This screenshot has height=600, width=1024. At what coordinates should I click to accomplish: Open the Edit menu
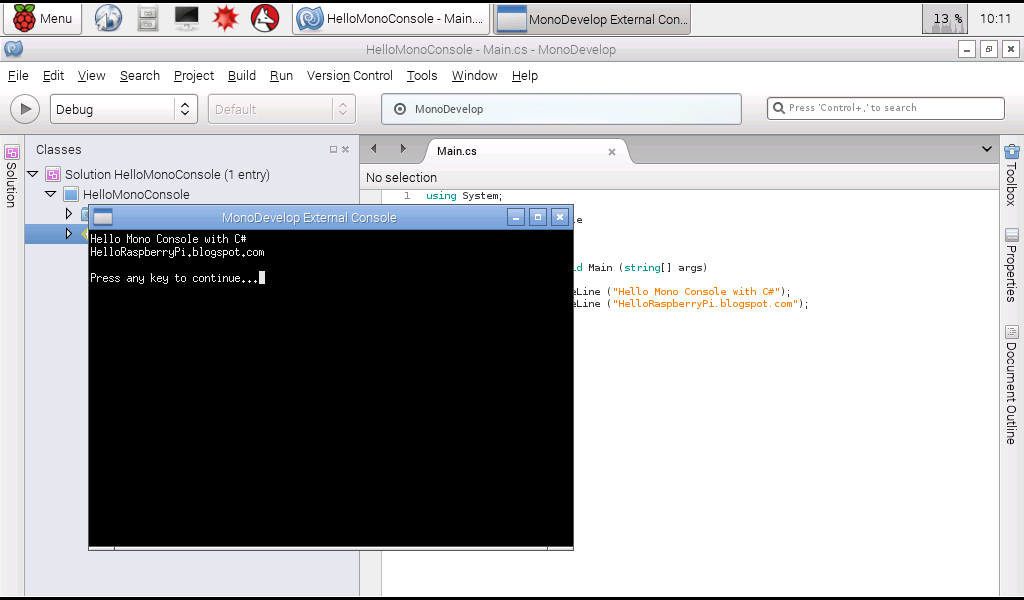coord(54,76)
